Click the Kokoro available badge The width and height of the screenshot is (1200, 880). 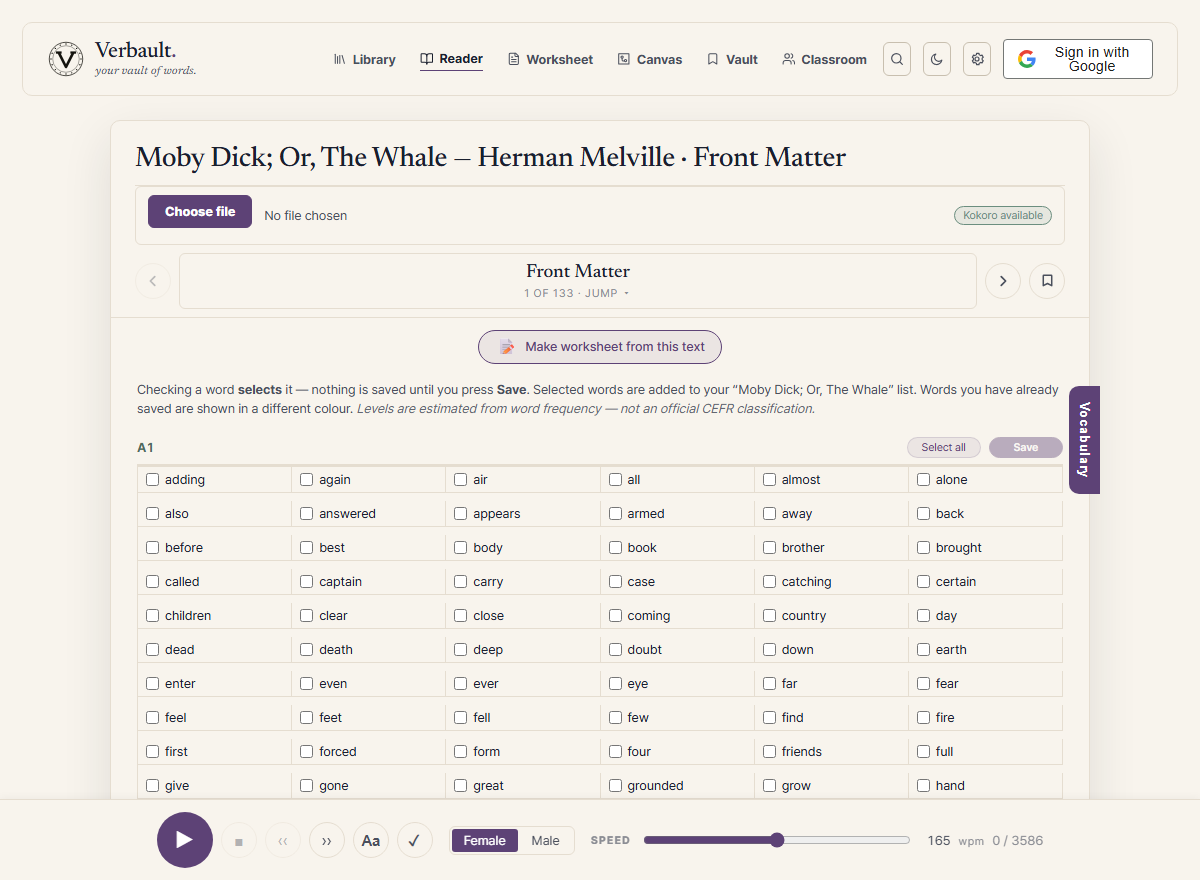point(1002,215)
